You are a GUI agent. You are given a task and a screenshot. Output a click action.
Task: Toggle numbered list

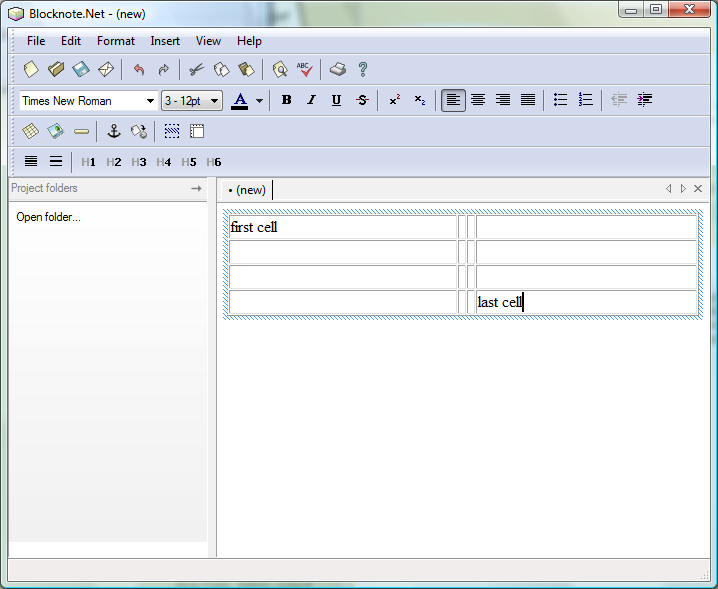tap(586, 100)
